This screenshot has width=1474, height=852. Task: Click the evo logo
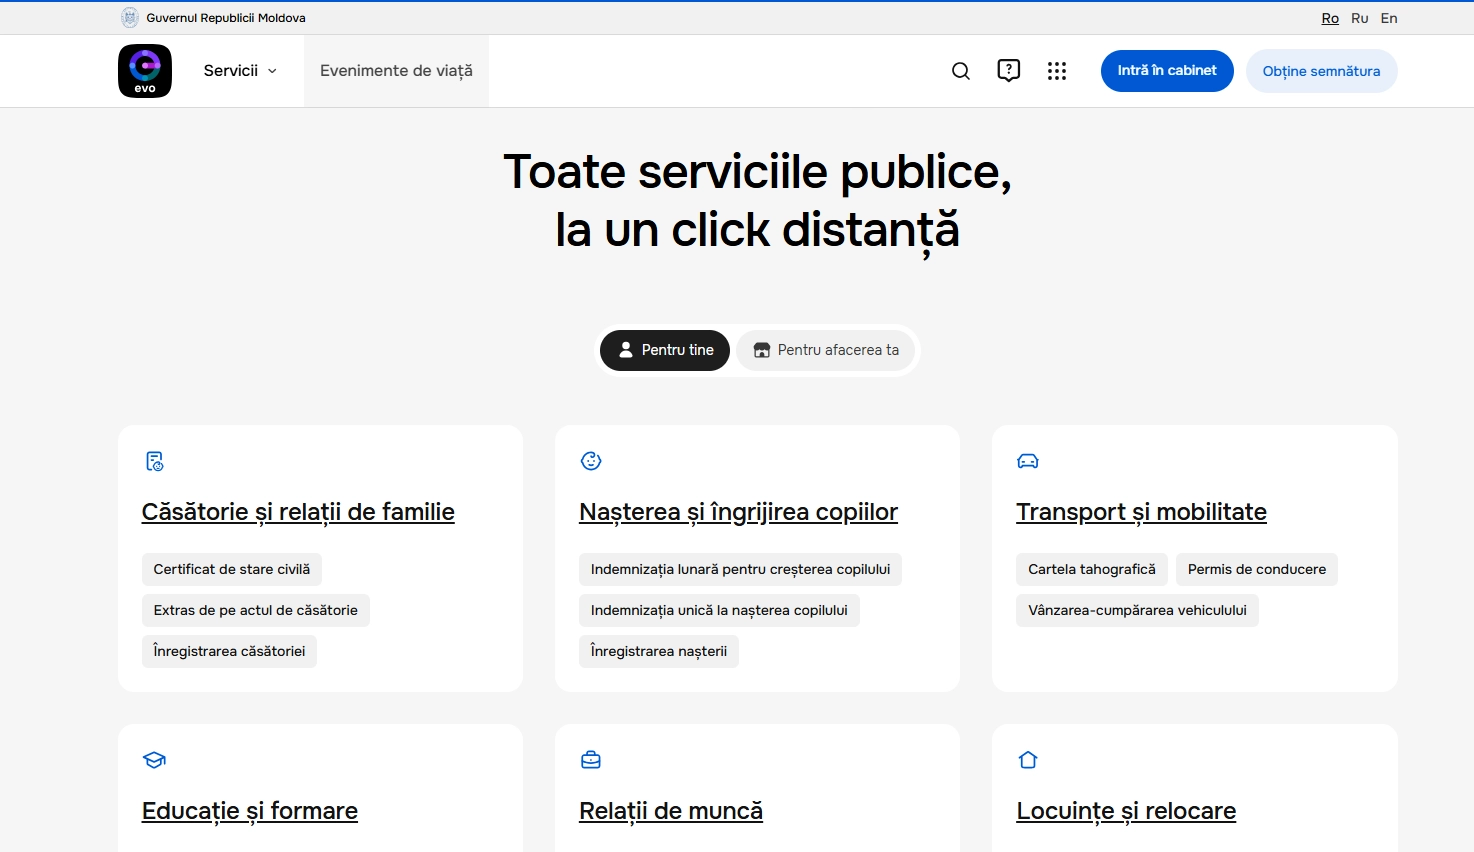144,70
